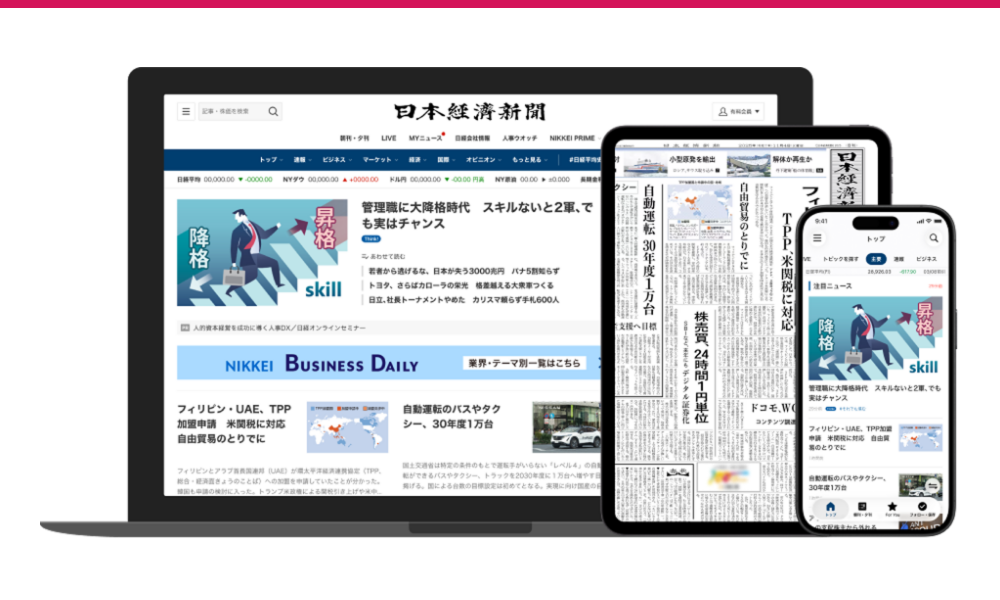
Task: Select the ビジネス tab on phone
Action: (926, 259)
